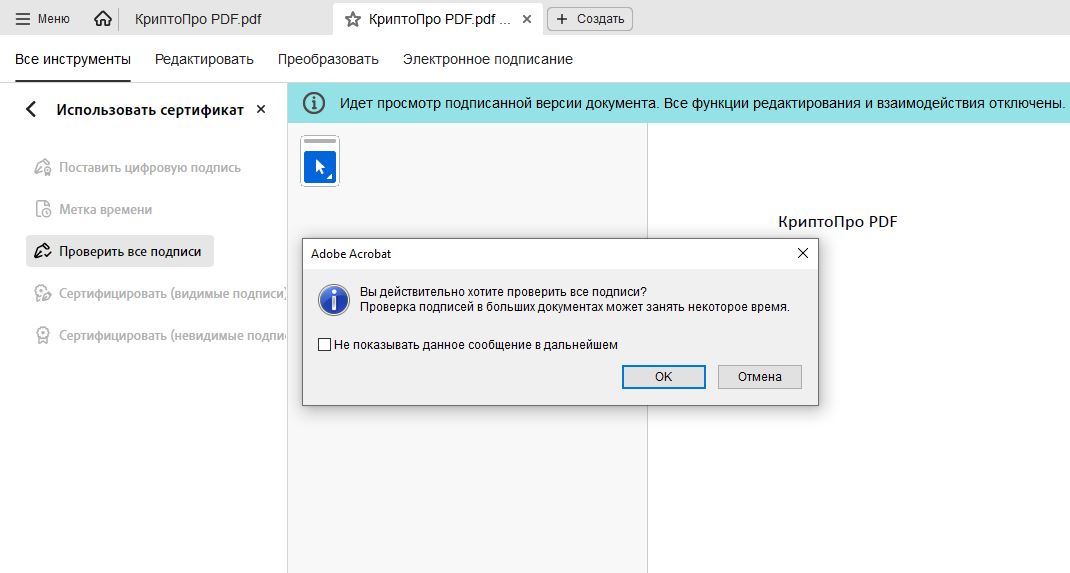The width and height of the screenshot is (1070, 573).
Task: Open the Редактировать tab
Action: (x=204, y=59)
